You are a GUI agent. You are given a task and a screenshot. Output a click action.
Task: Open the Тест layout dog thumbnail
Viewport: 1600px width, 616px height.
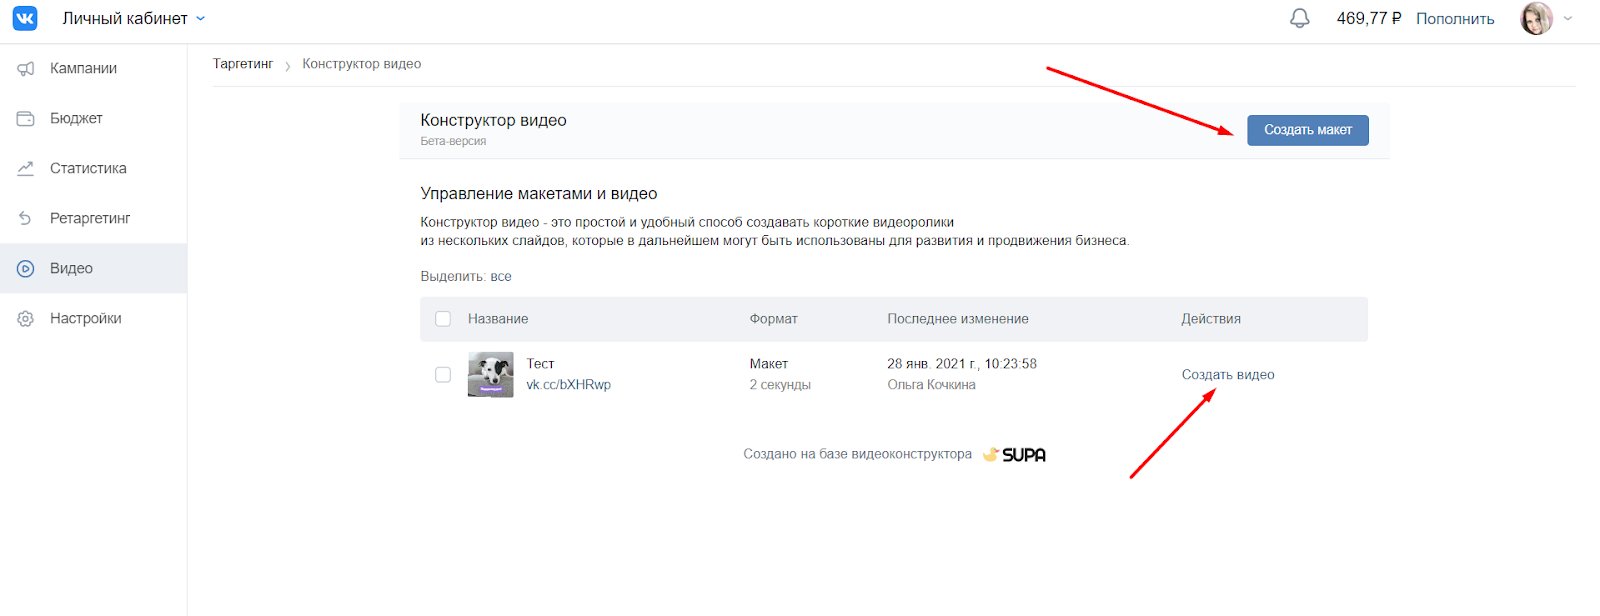490,375
